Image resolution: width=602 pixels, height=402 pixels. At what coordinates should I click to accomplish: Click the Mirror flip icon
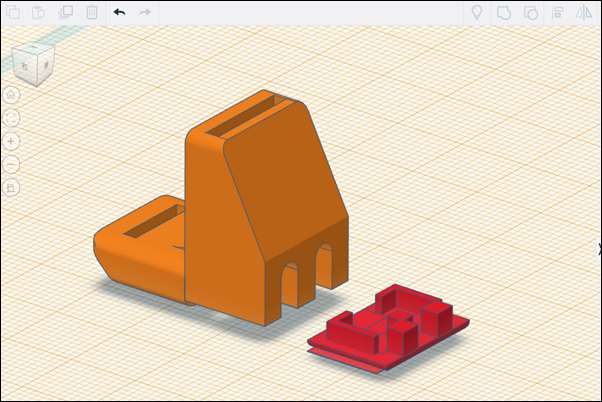click(x=584, y=12)
